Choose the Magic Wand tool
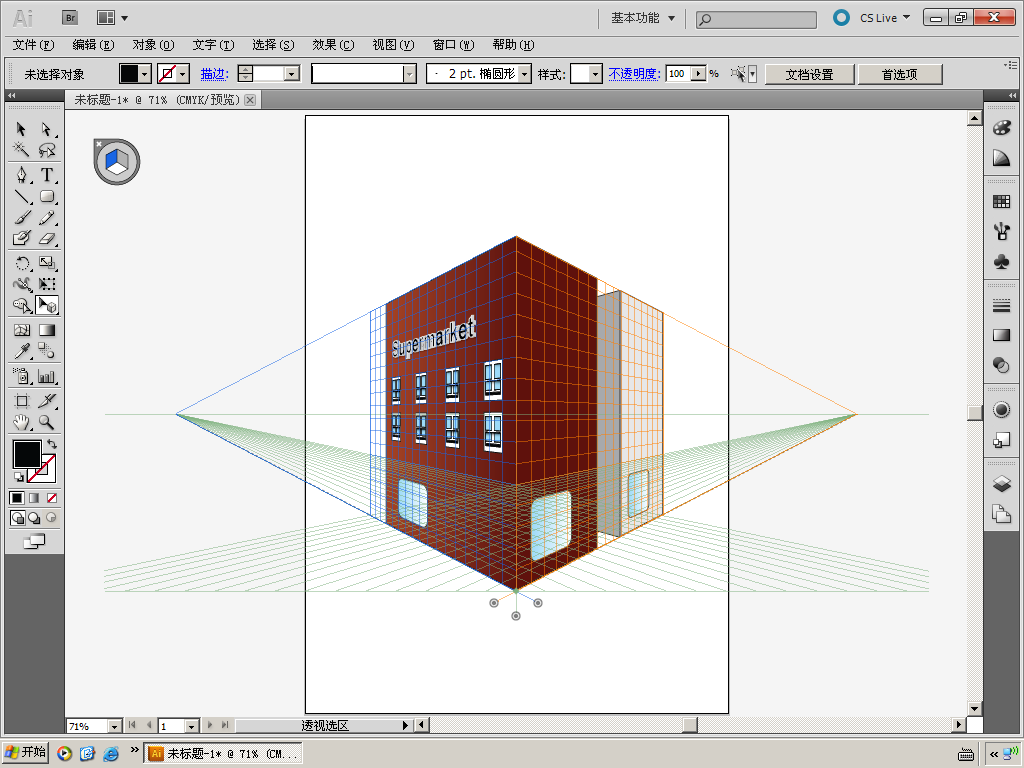 [x=22, y=150]
